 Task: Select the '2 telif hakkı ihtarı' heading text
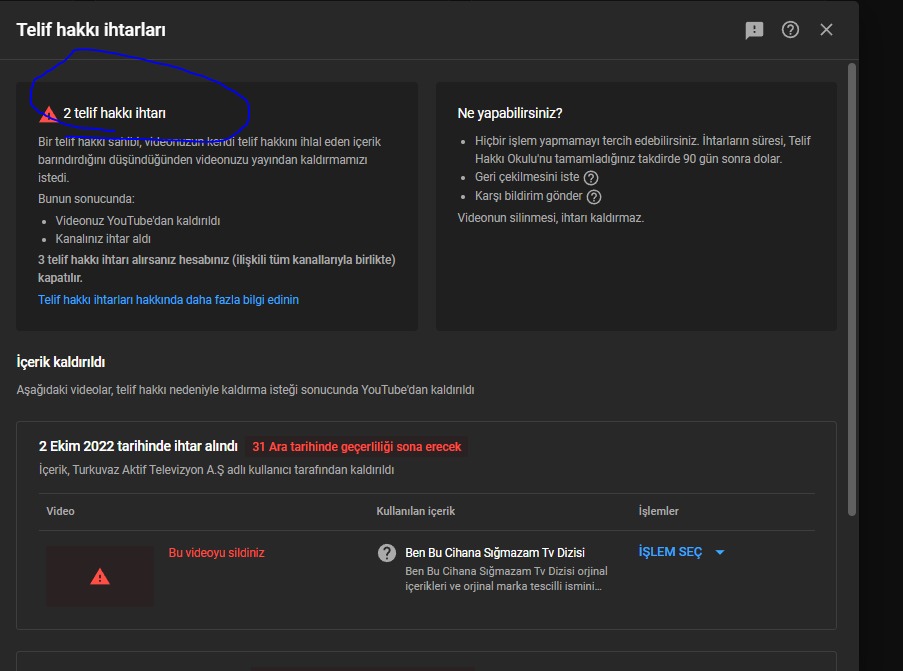coord(115,113)
